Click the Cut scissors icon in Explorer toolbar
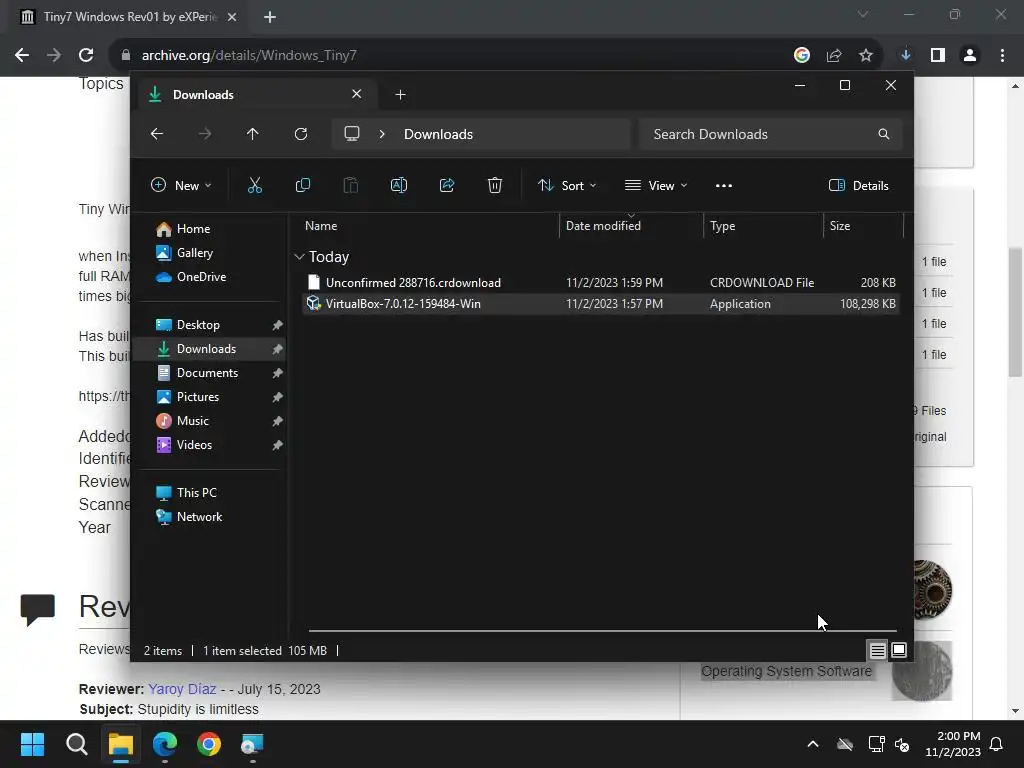 point(255,185)
